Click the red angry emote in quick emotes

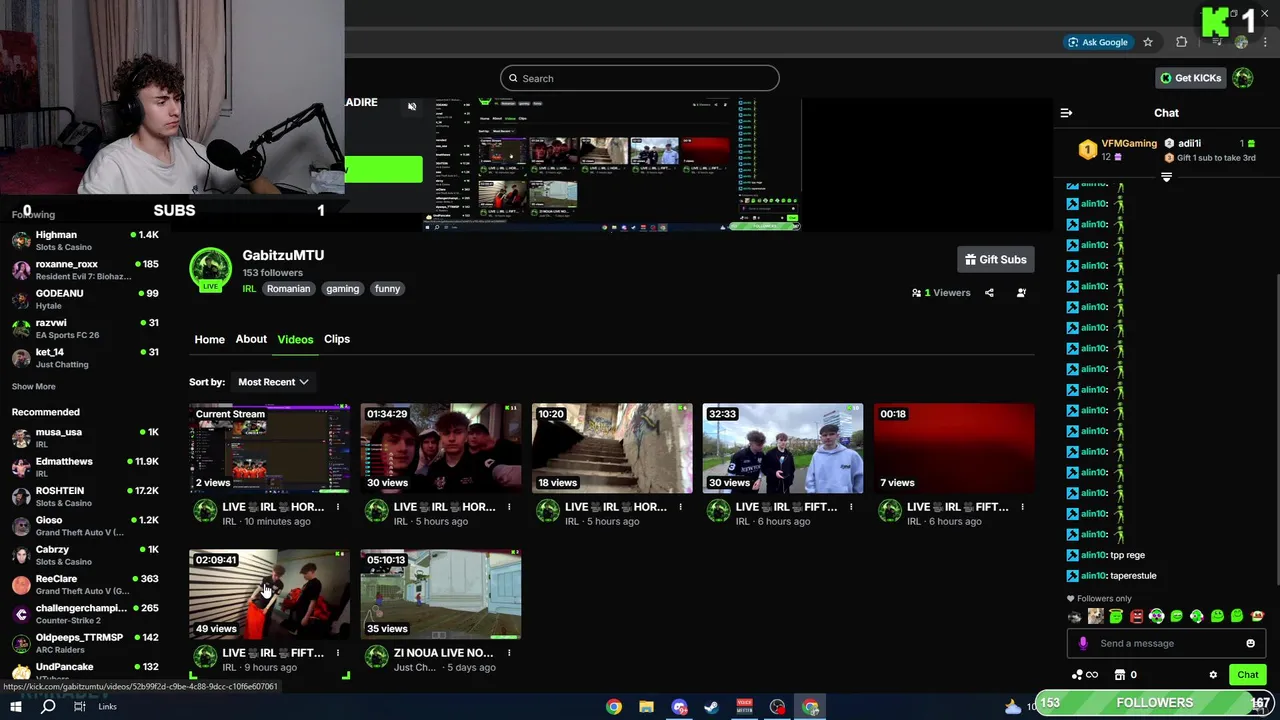1136,616
